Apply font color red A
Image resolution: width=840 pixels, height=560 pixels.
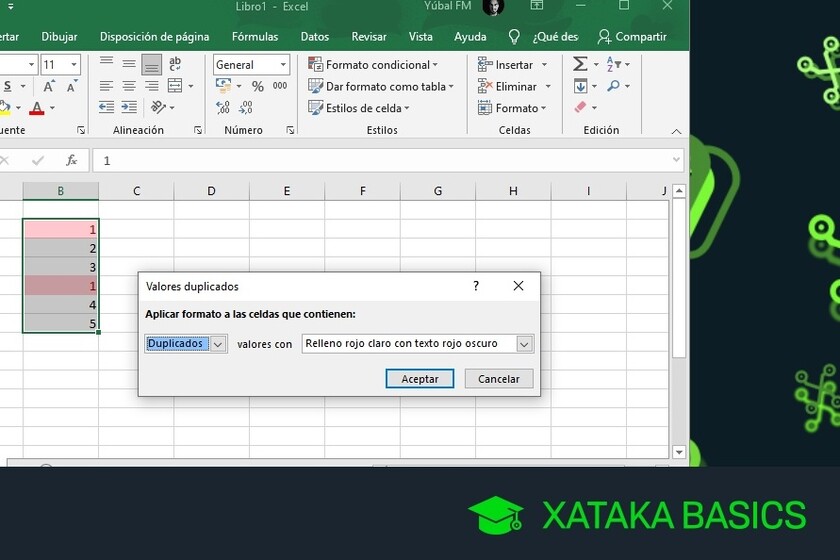37,108
